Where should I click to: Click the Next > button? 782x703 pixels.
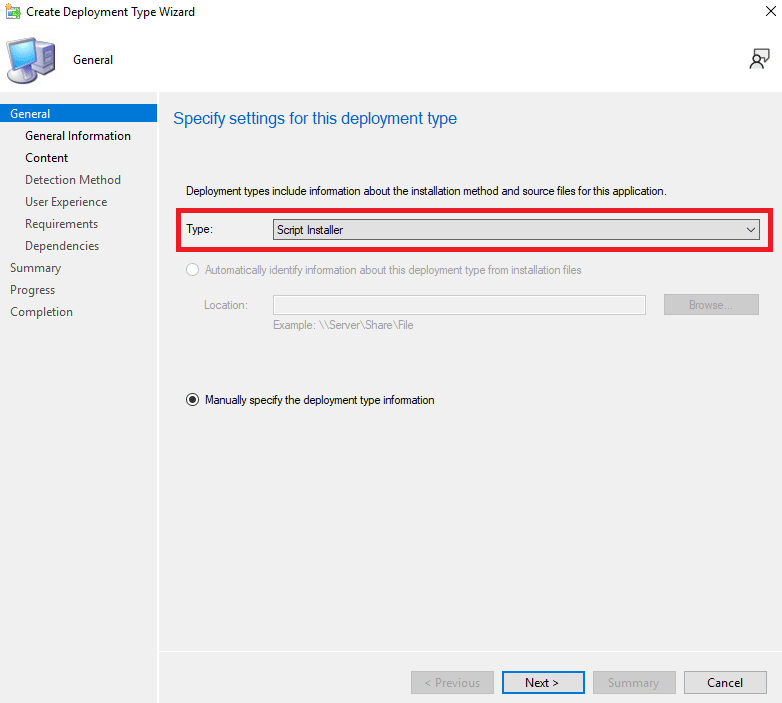542,683
